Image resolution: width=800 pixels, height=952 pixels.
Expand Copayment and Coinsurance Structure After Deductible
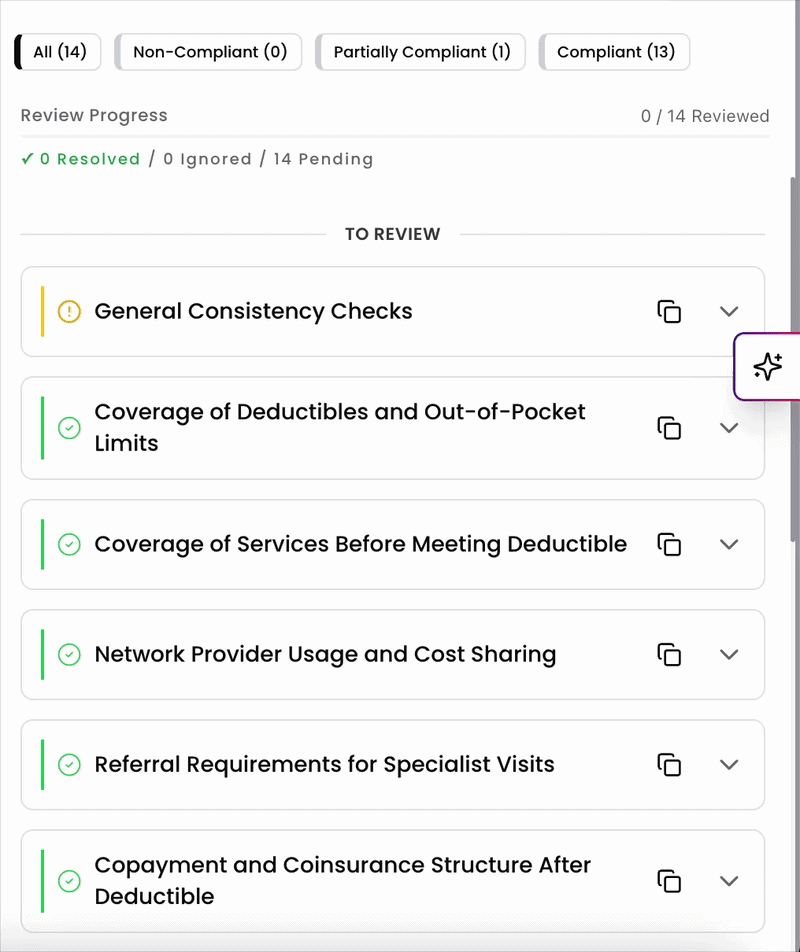click(729, 881)
